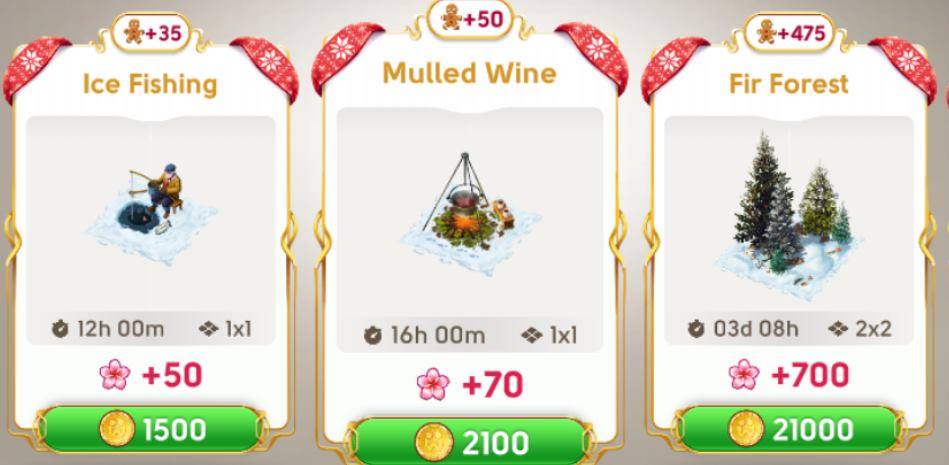Select the Ice Fishing decoration image
Screen dimensions: 949x465
(x=151, y=214)
